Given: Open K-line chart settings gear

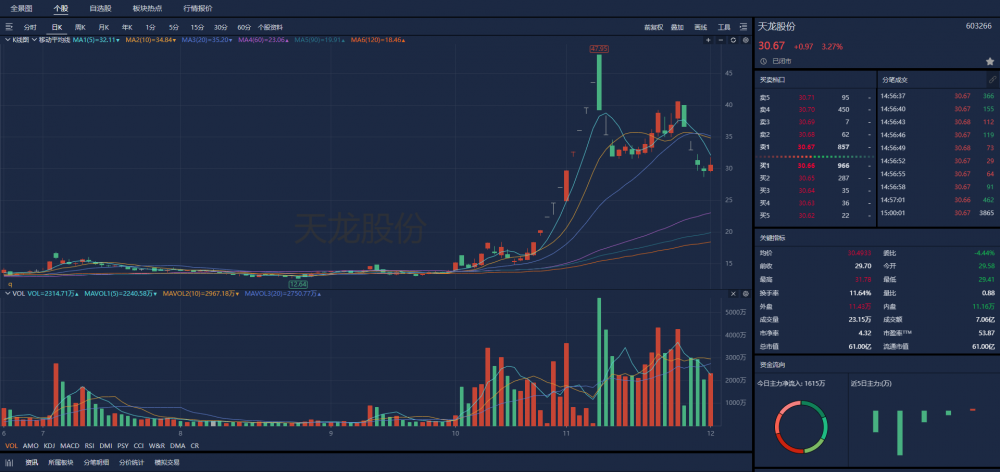Looking at the screenshot, I should pos(745,40).
